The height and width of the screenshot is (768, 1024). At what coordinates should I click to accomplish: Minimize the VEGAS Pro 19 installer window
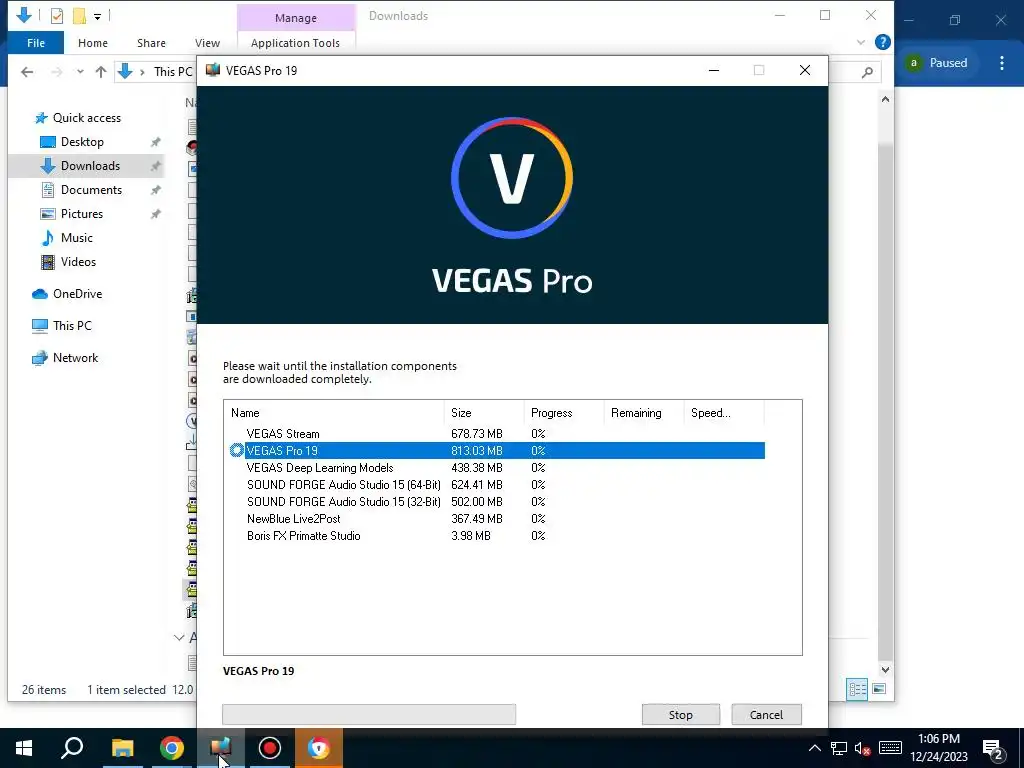pyautogui.click(x=714, y=70)
